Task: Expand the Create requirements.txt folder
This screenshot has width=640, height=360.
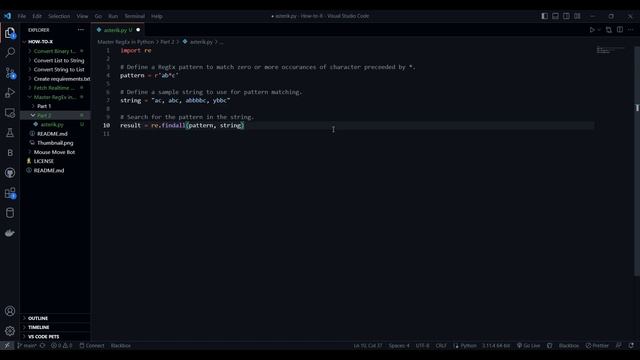Action: click(x=55, y=79)
